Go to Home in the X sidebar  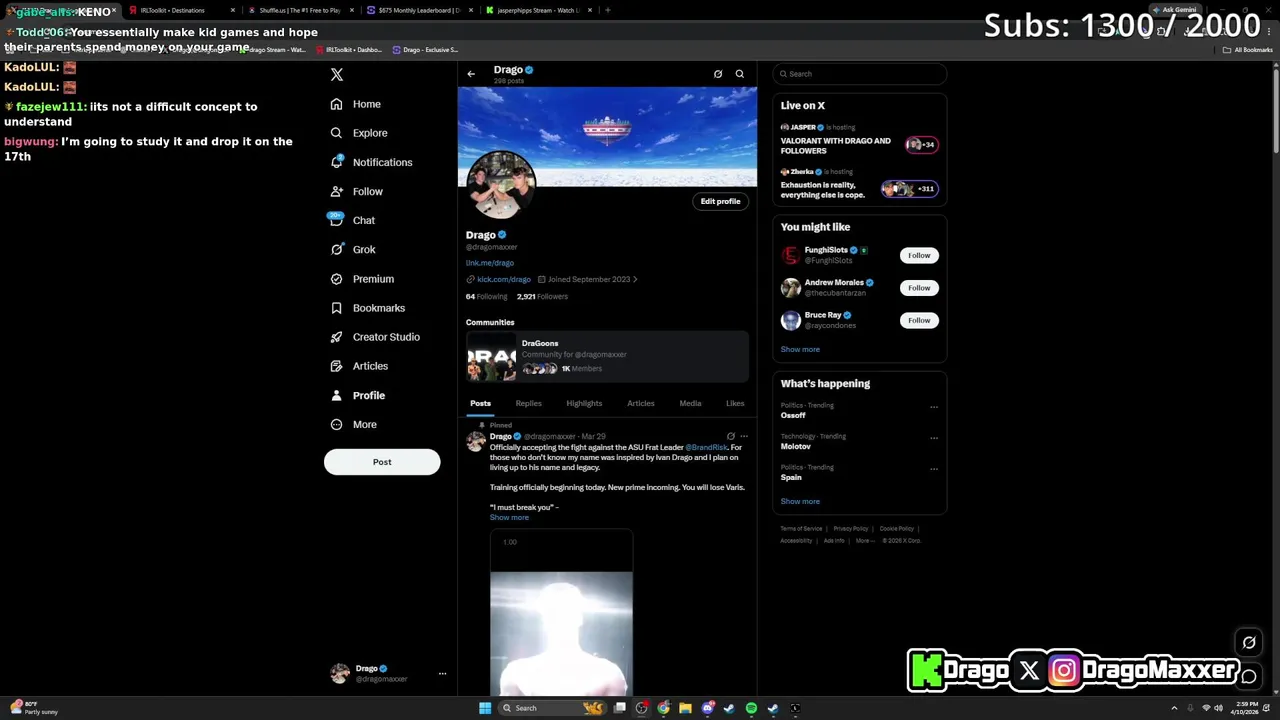tap(356, 104)
